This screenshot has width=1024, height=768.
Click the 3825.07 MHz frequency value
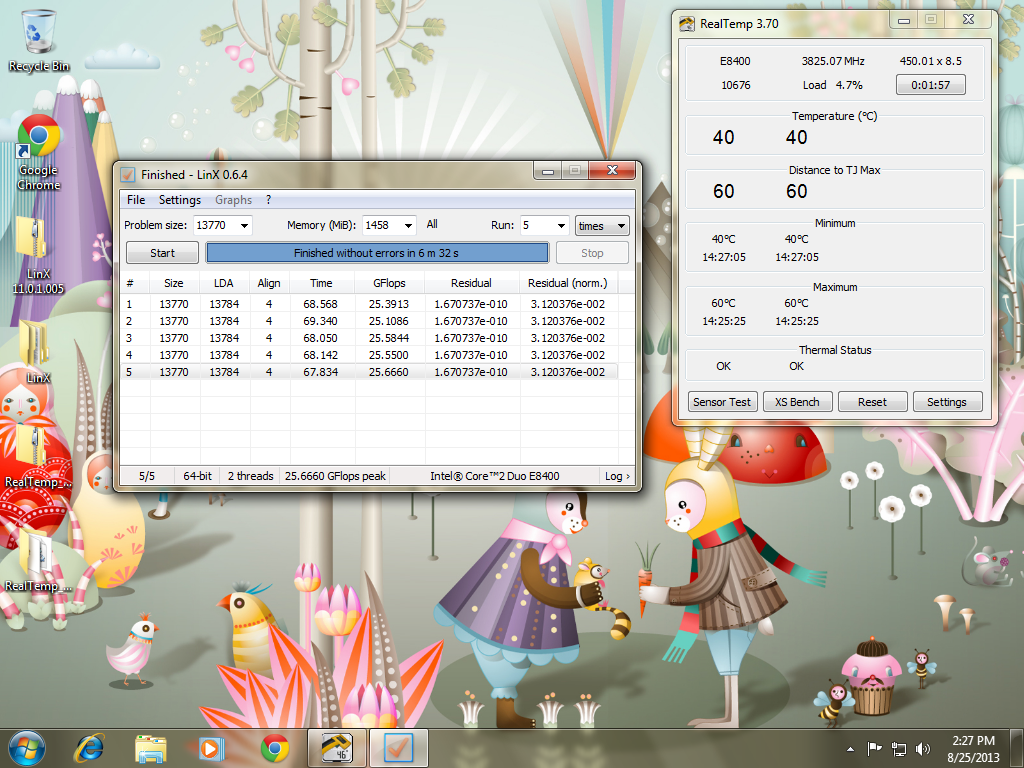coord(833,61)
